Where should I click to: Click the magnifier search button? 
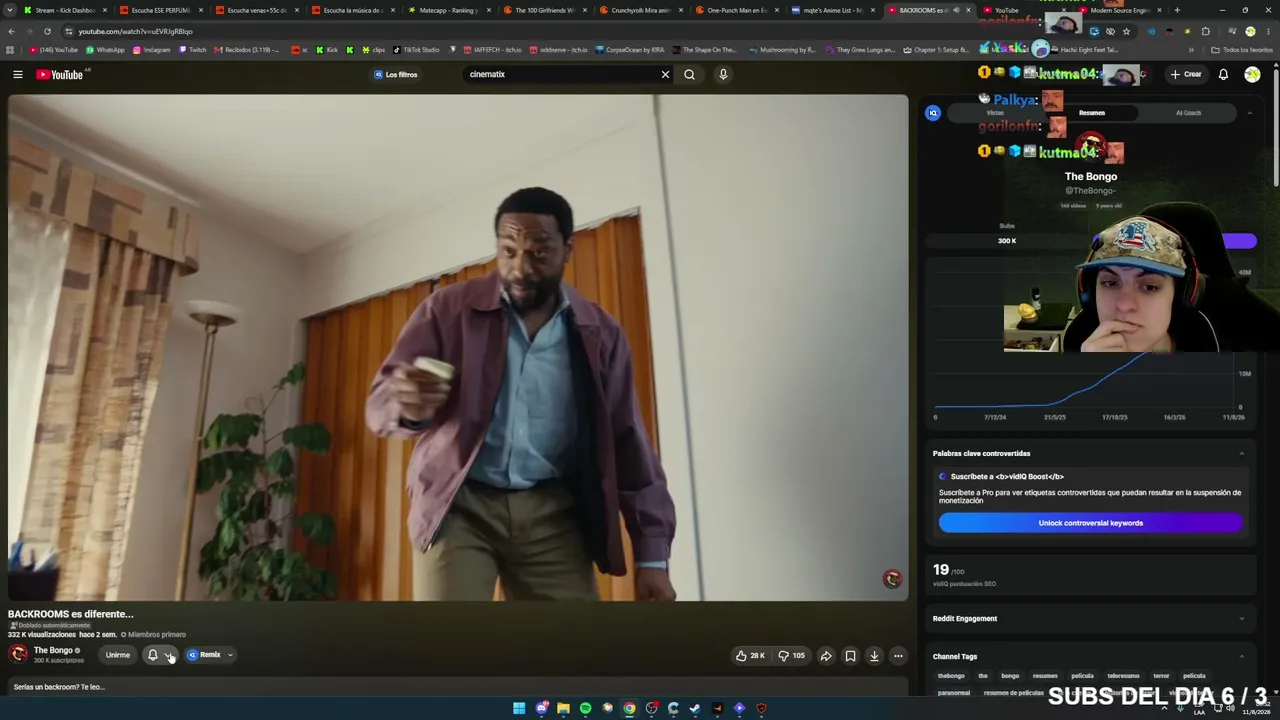point(689,74)
